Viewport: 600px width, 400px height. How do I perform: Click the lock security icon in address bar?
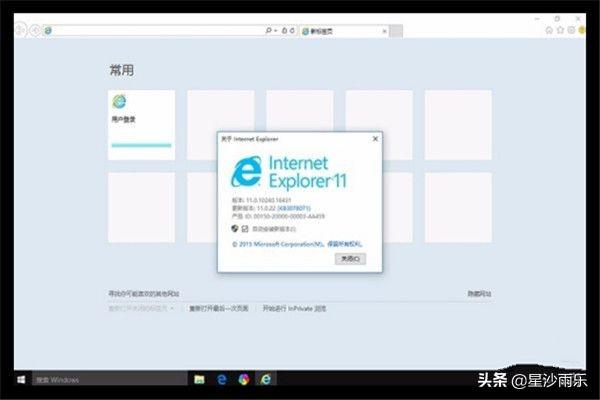284,30
